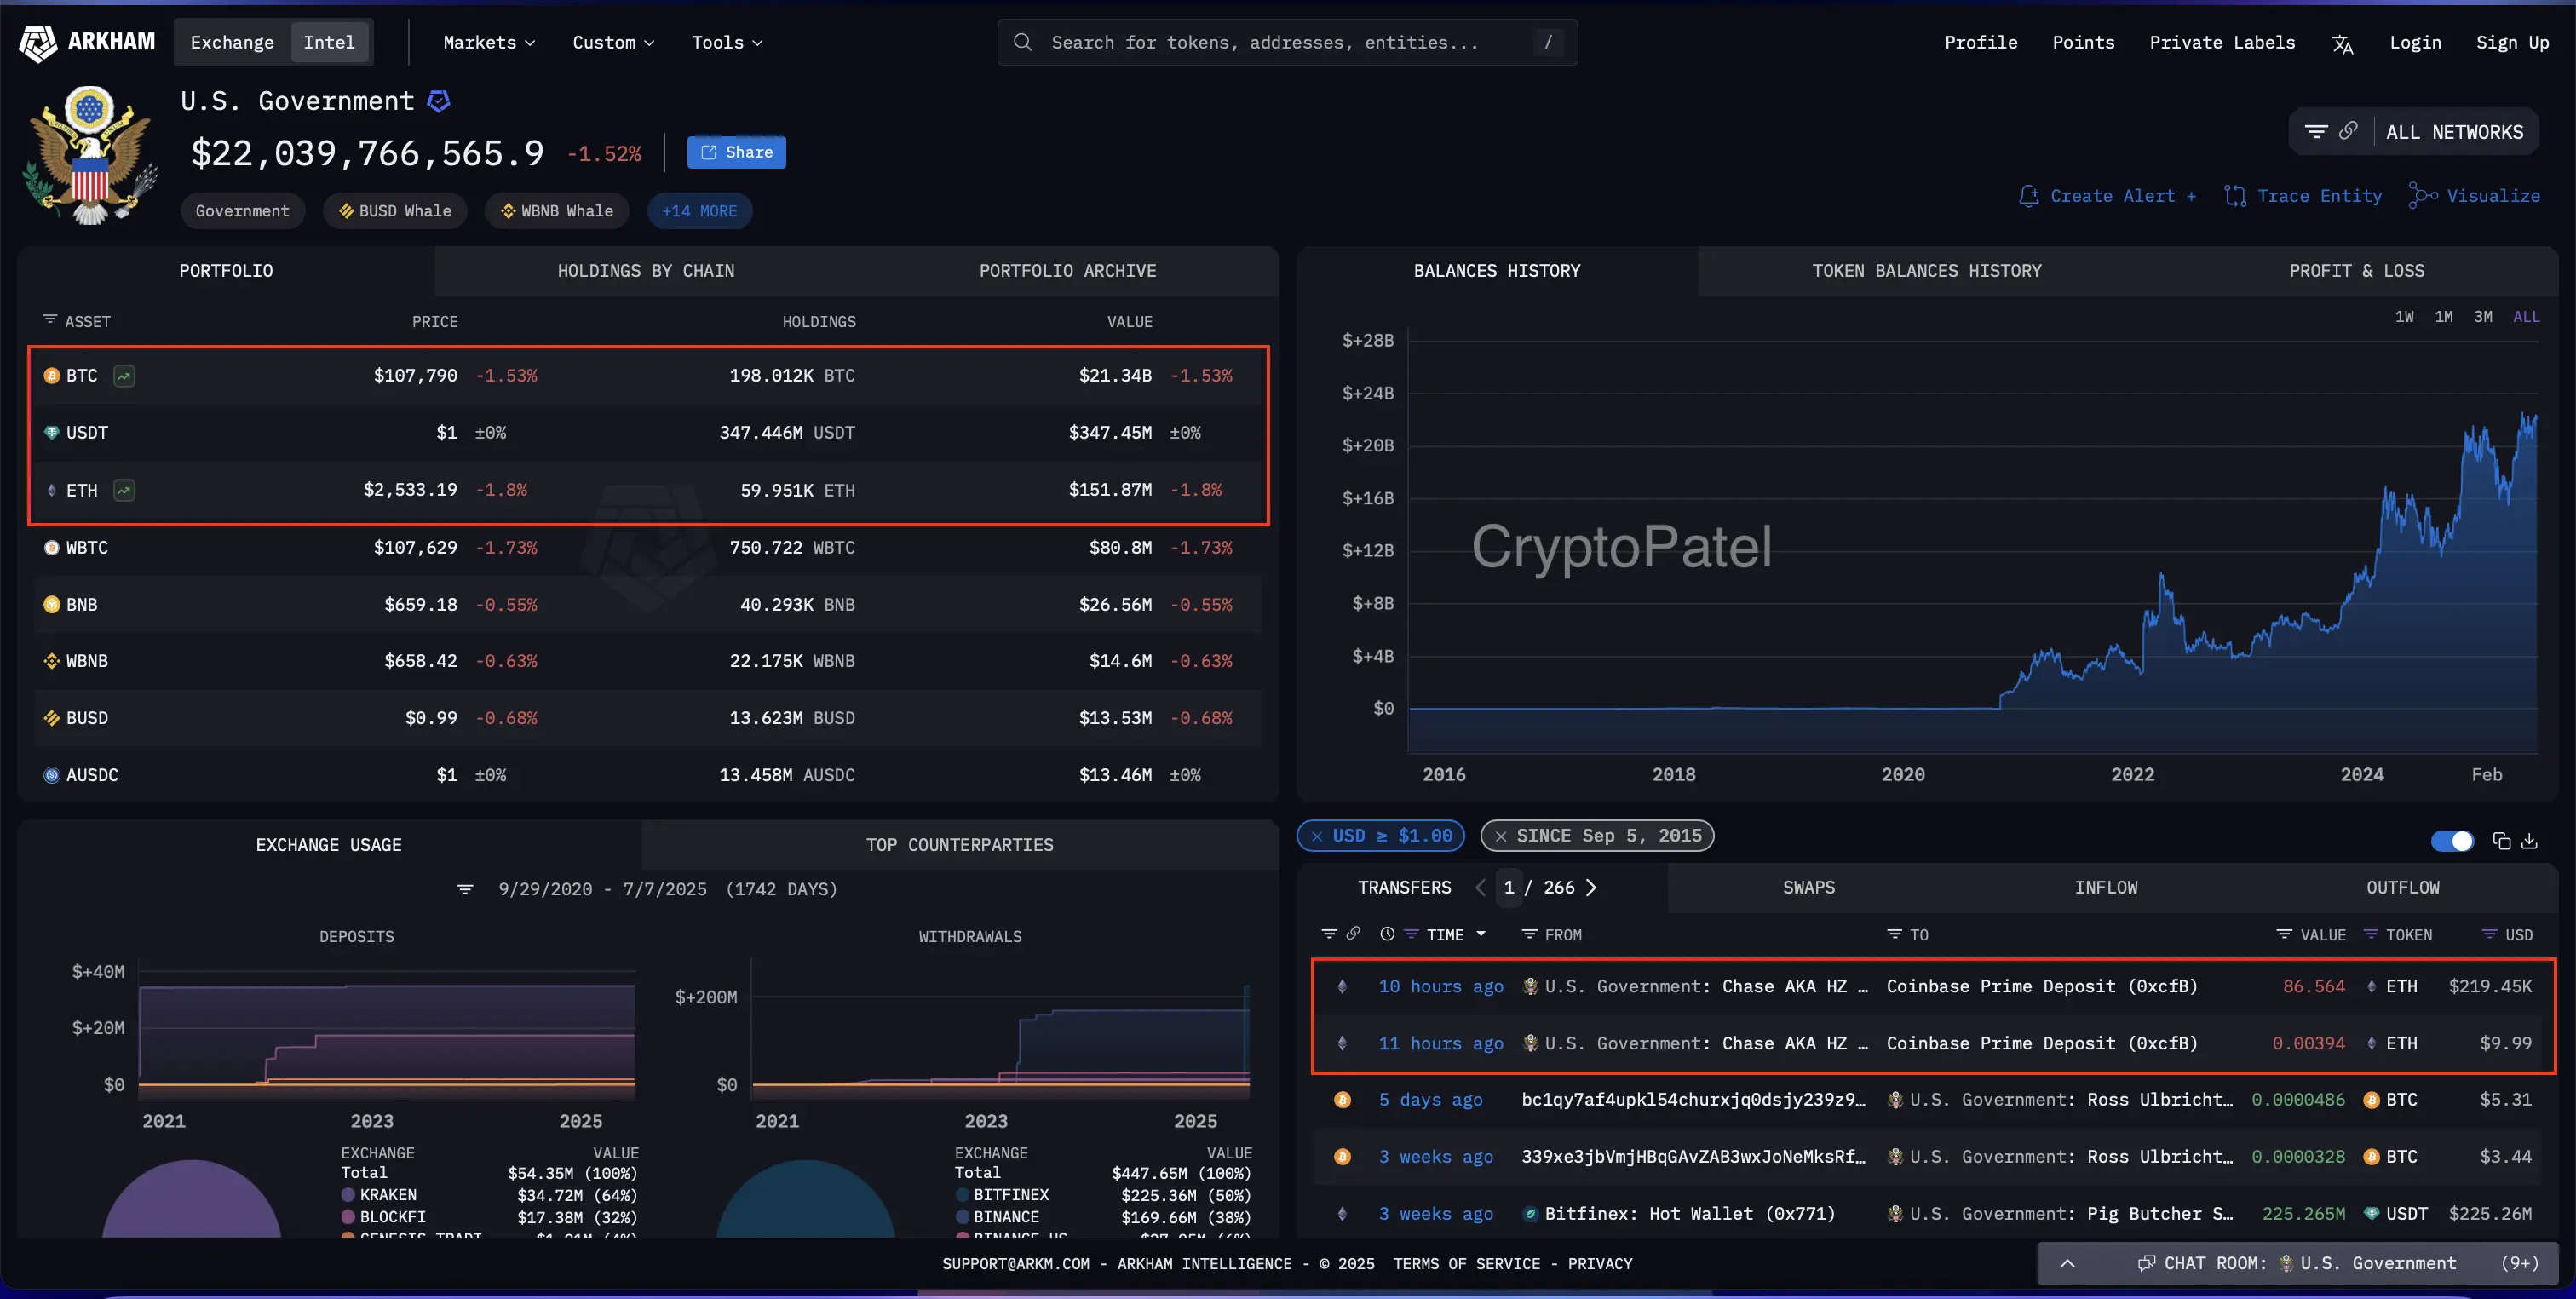The width and height of the screenshot is (2576, 1299).
Task: Click the chain link icon beside ALL NETWORKS
Action: pyautogui.click(x=2348, y=131)
